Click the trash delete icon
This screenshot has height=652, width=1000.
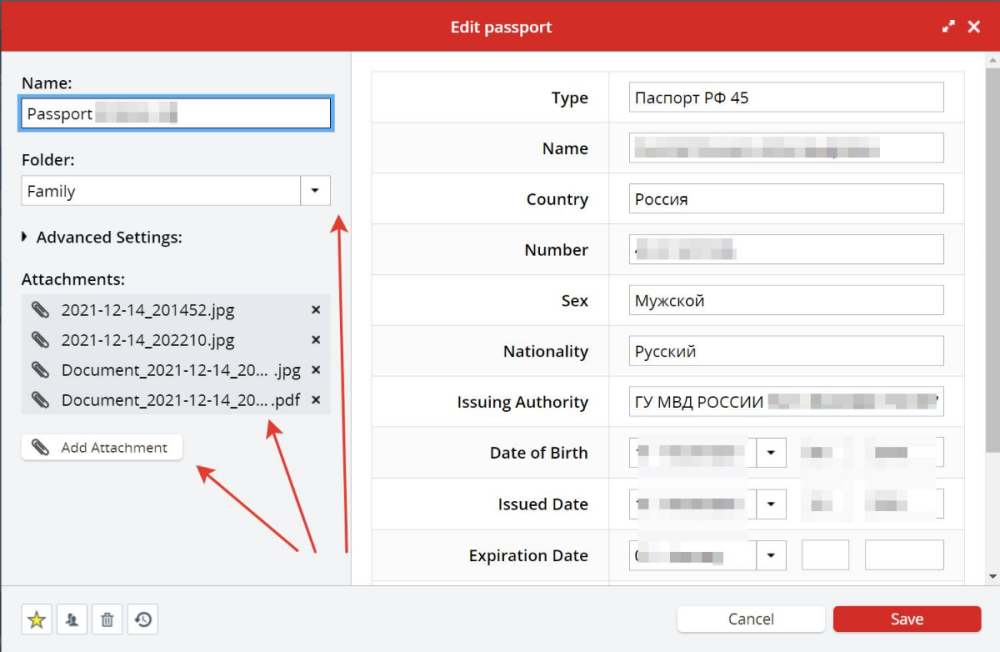[x=107, y=619]
